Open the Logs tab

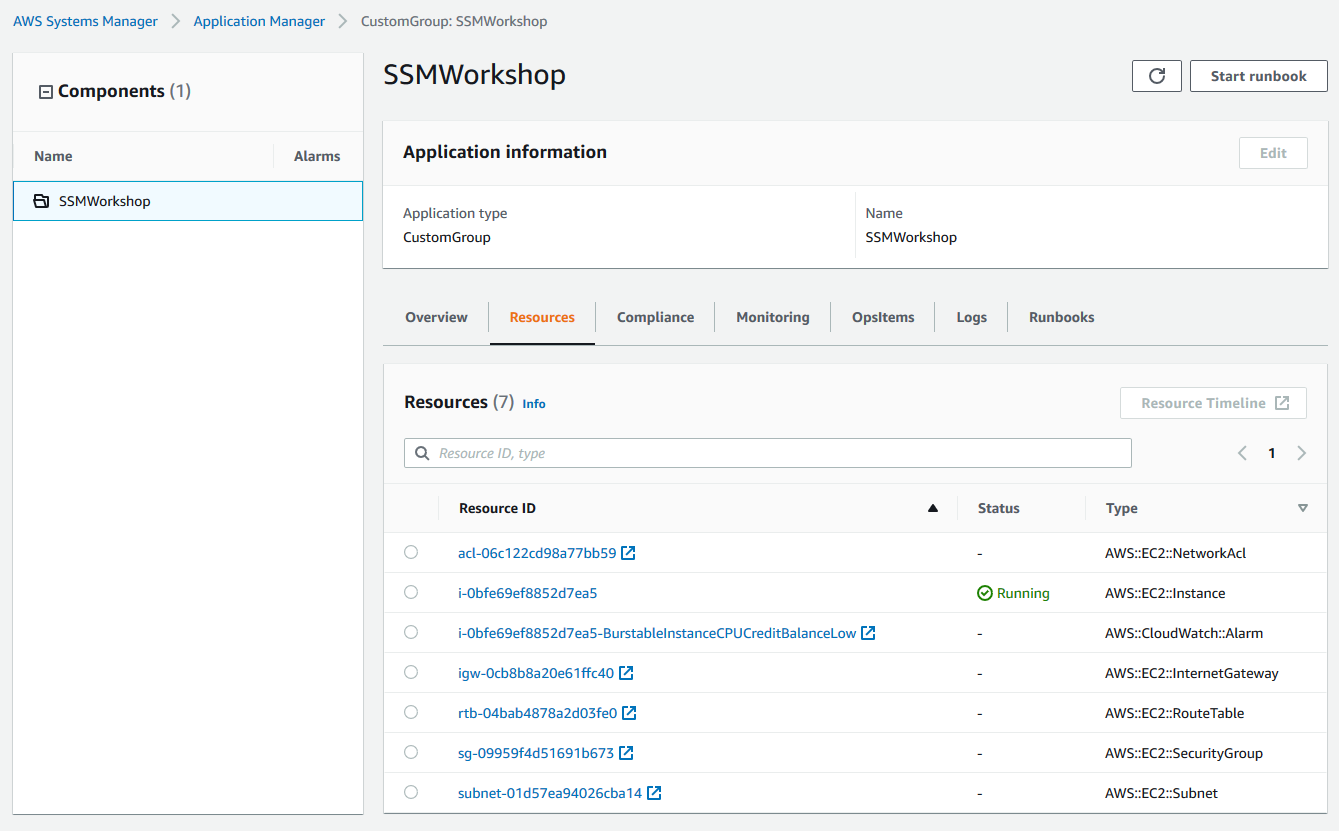971,317
